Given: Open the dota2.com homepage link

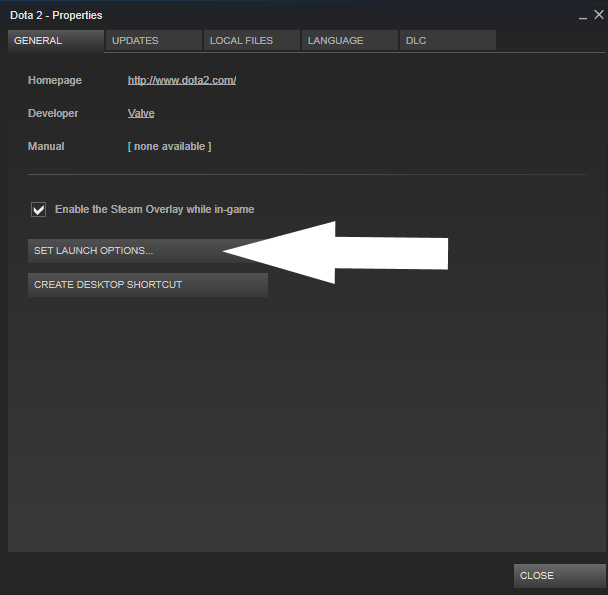Looking at the screenshot, I should [182, 80].
